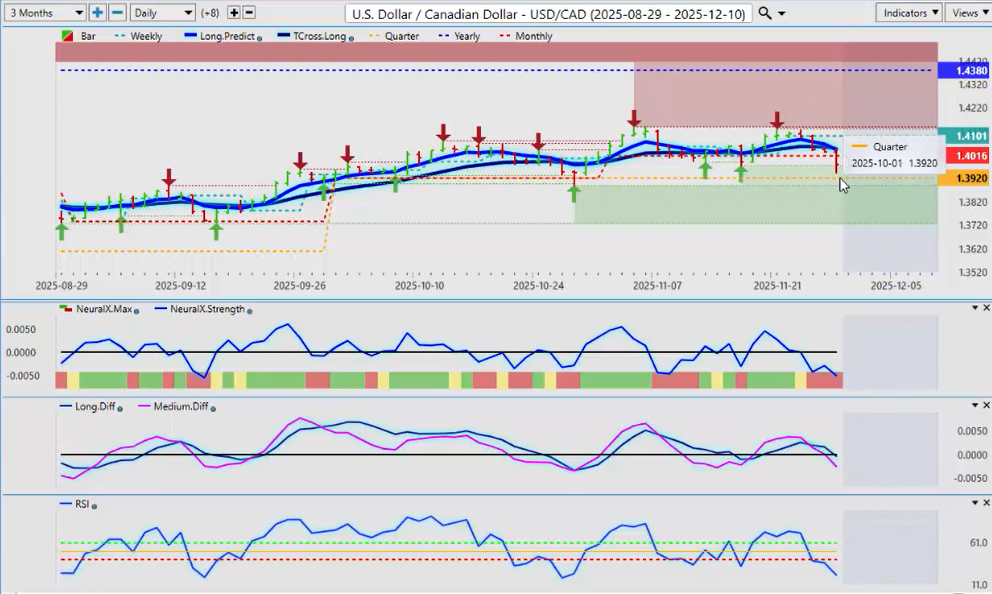Open the Views menu
The image size is (992, 594).
click(x=968, y=13)
